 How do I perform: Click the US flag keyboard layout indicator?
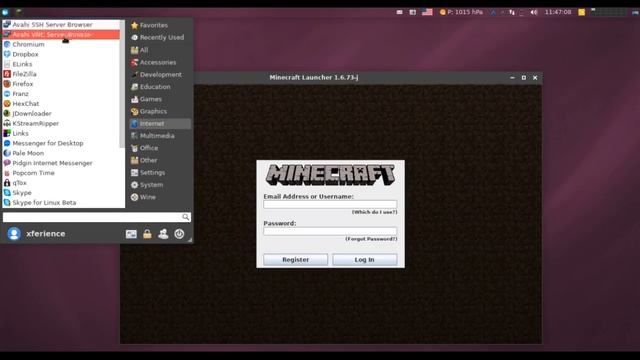point(427,12)
